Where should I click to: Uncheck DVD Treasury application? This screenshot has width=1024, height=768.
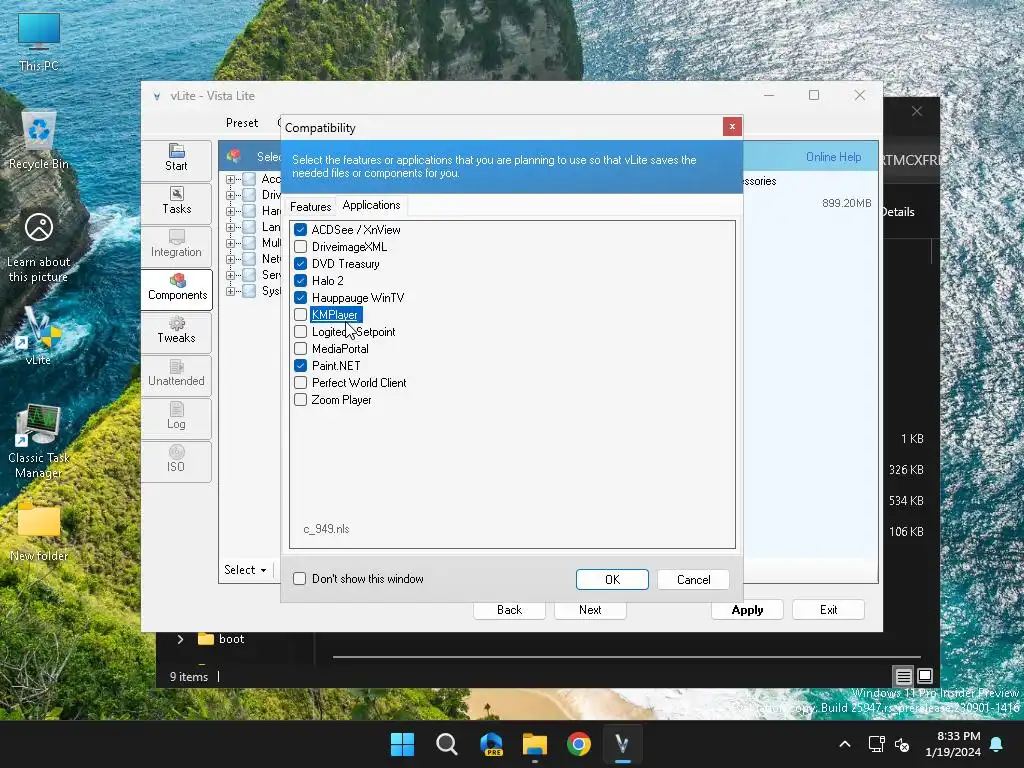click(300, 264)
